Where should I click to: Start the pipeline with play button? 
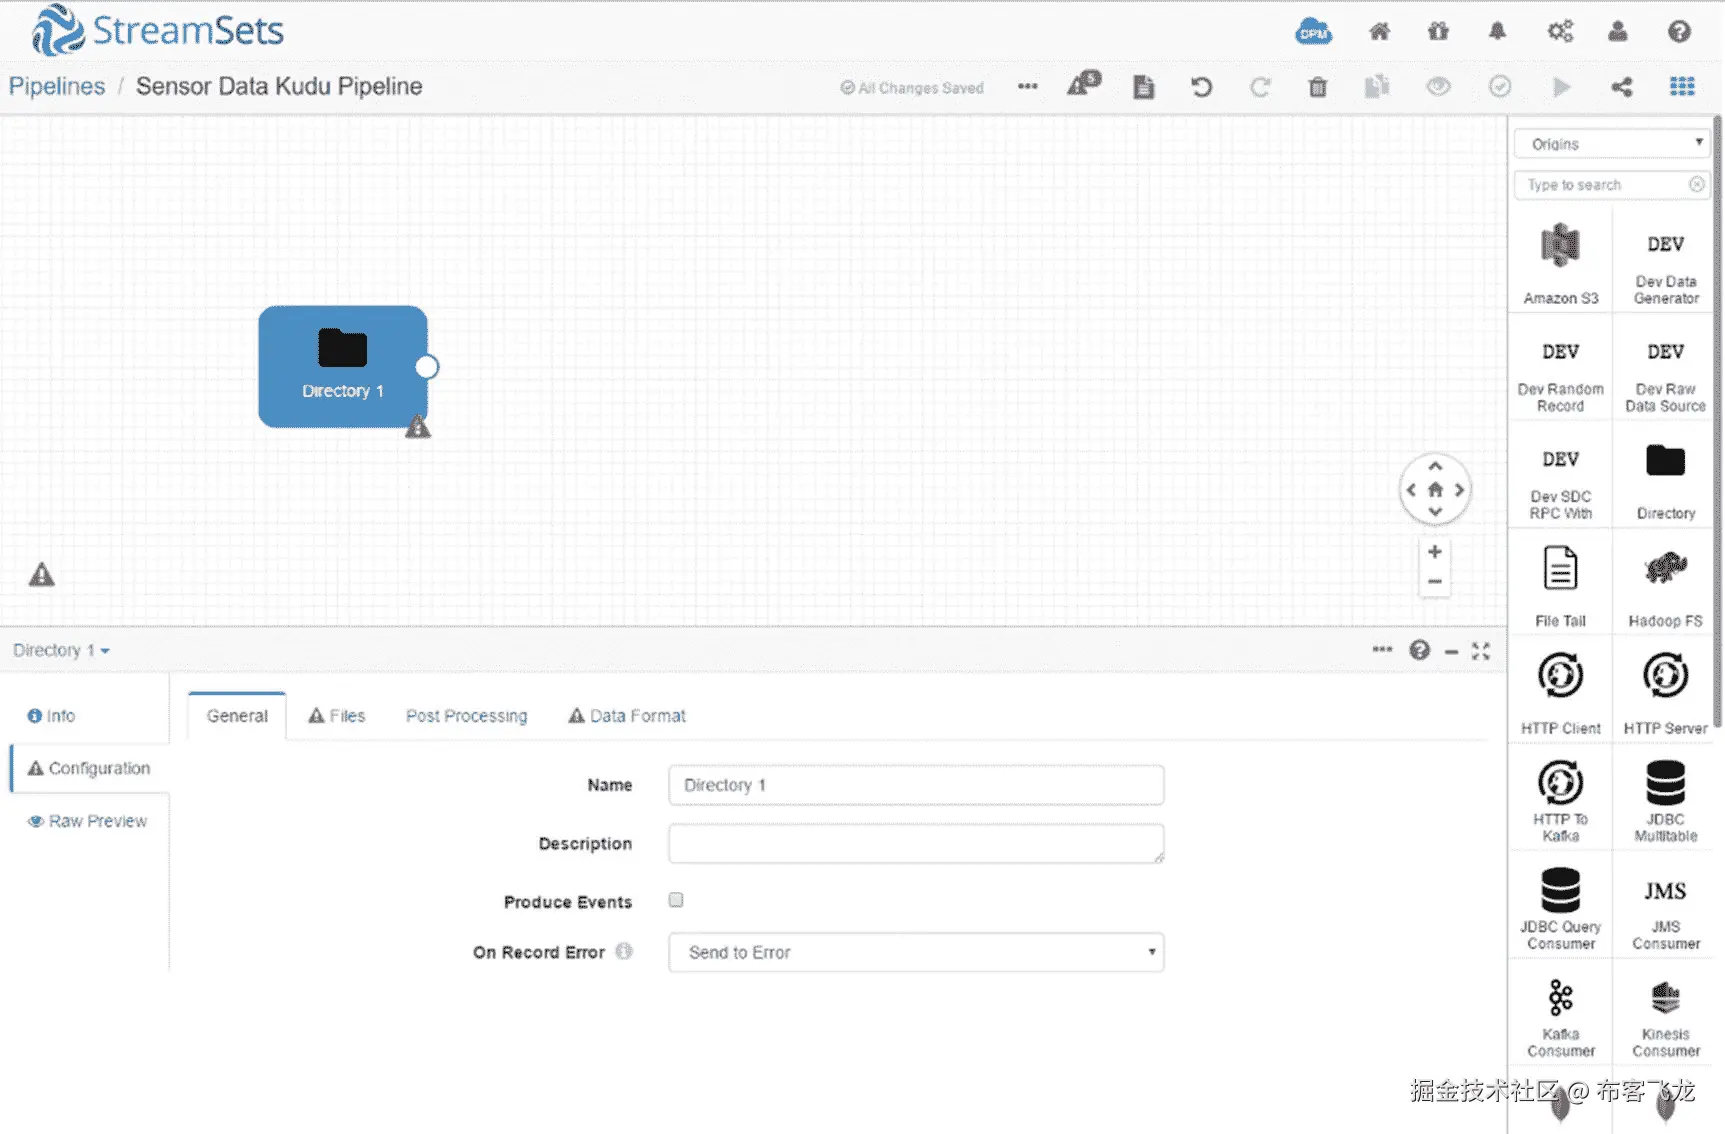click(1561, 87)
